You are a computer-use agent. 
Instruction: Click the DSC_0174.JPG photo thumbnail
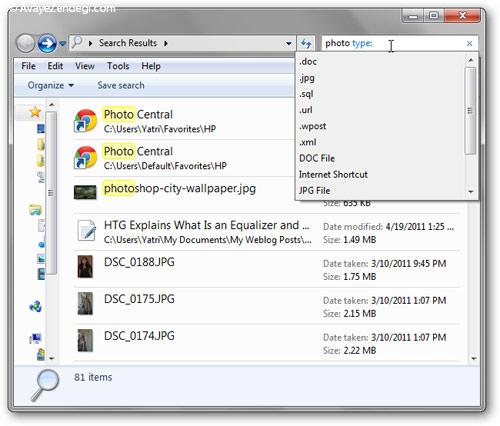pyautogui.click(x=85, y=340)
